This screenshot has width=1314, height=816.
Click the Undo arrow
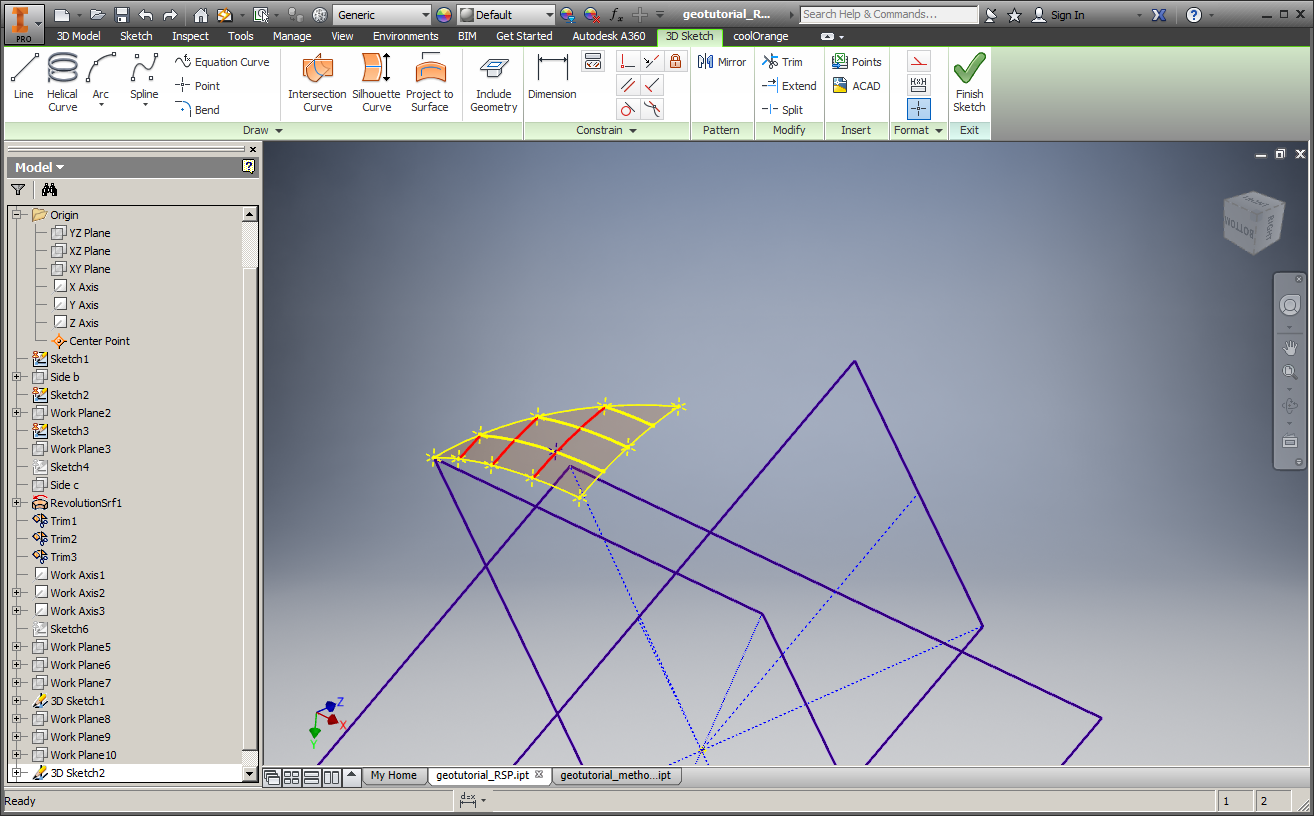[x=146, y=15]
